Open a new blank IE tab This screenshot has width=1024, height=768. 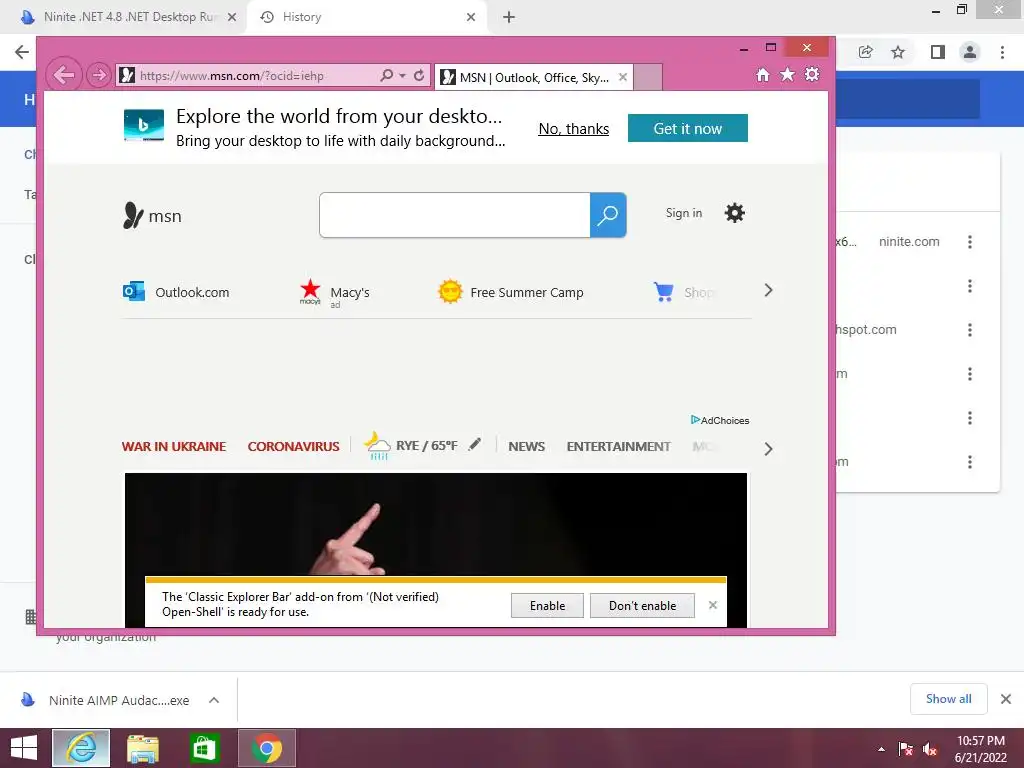(x=648, y=78)
